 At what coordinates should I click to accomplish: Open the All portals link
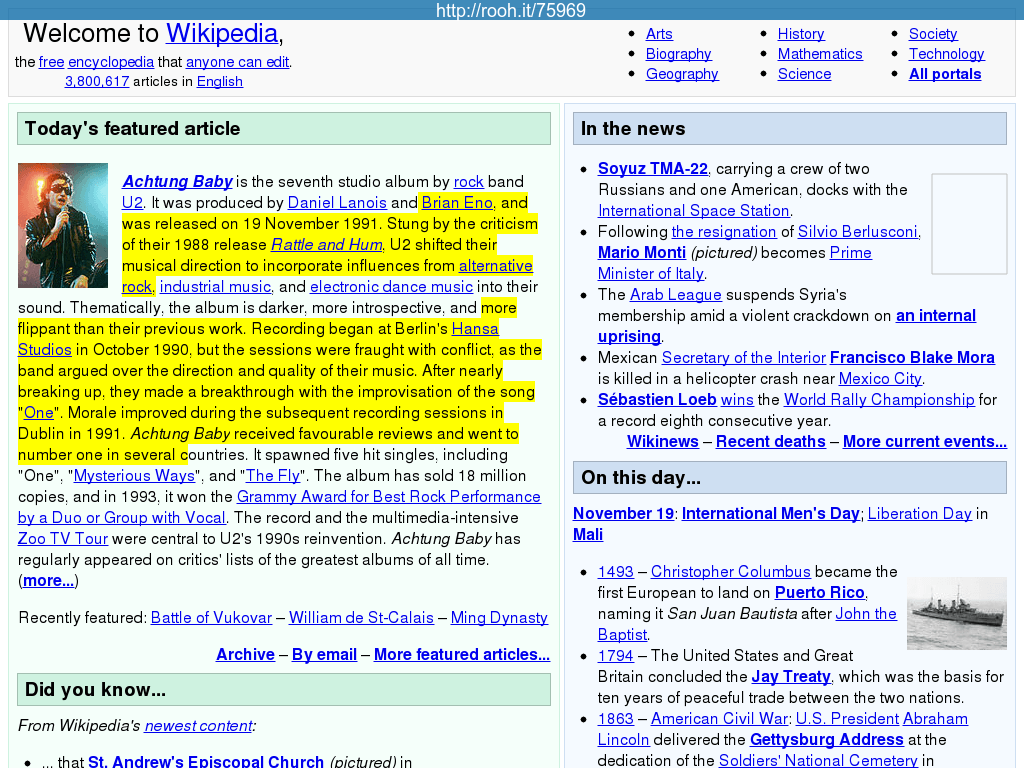pos(944,74)
